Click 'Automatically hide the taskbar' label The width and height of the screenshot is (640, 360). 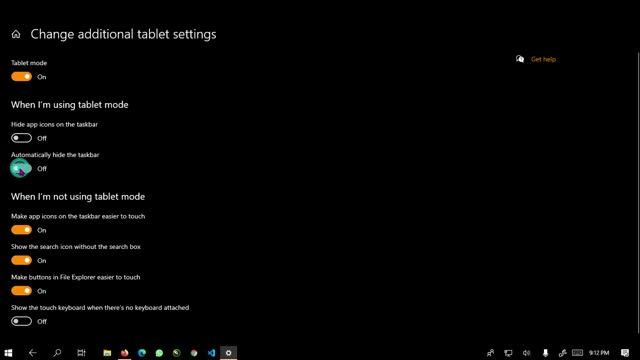[x=55, y=155]
